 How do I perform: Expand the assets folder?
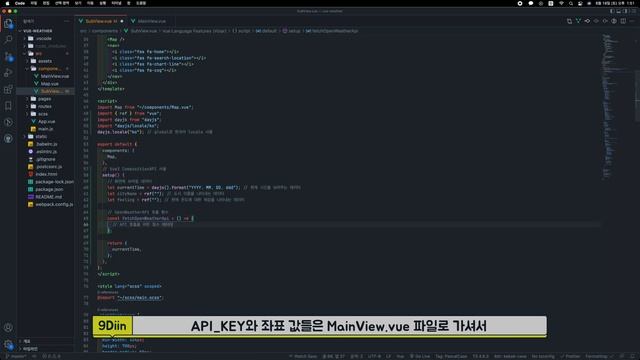tap(45, 61)
